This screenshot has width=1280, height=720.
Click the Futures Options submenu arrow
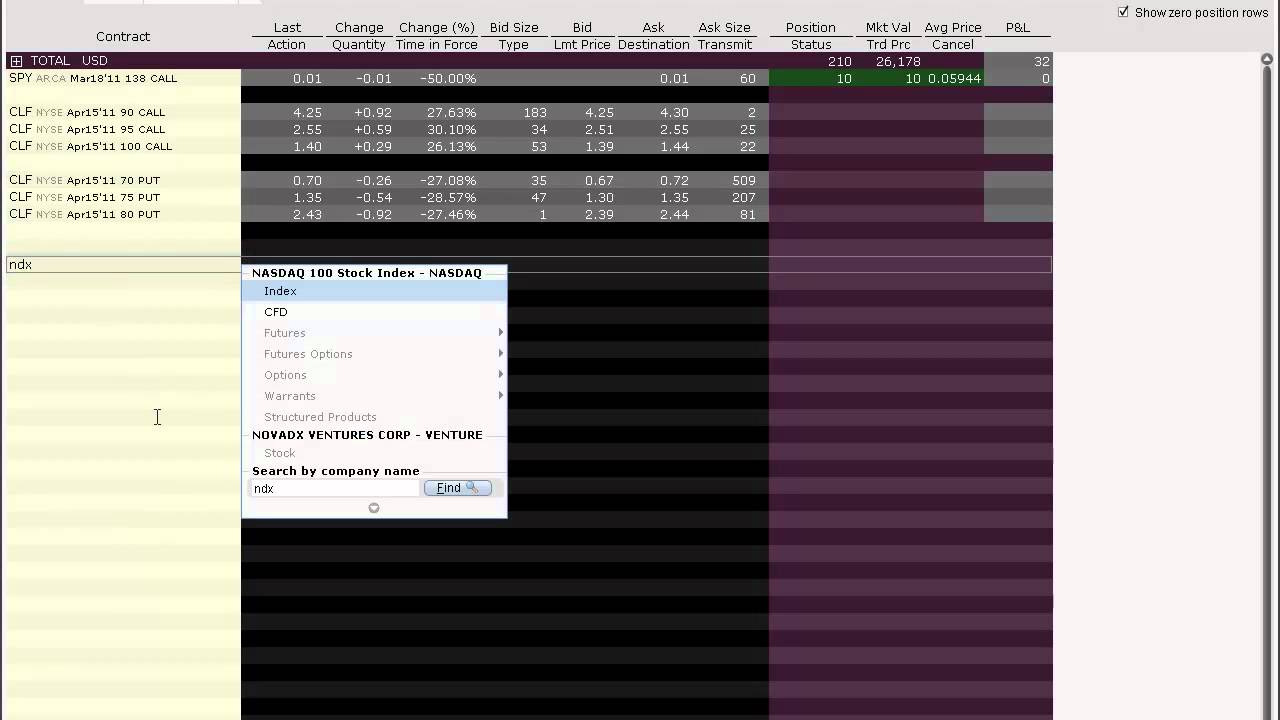tap(500, 354)
